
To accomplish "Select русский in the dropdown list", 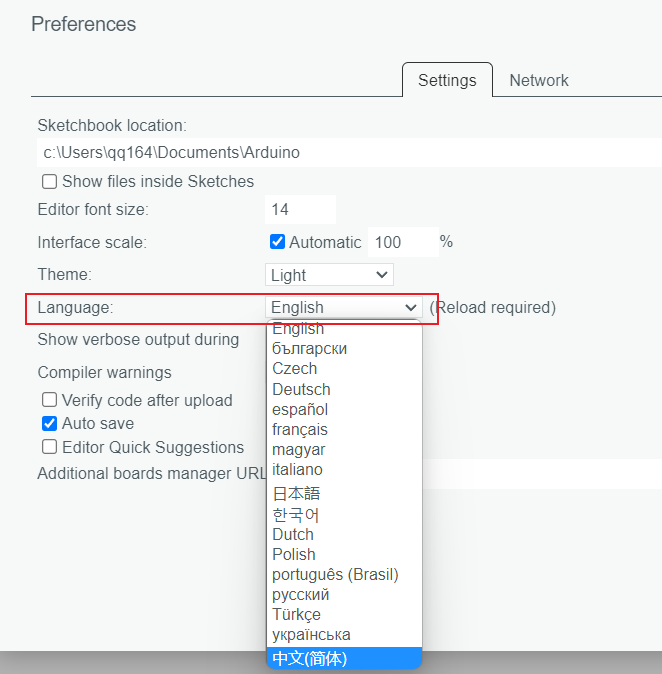I will pos(300,594).
